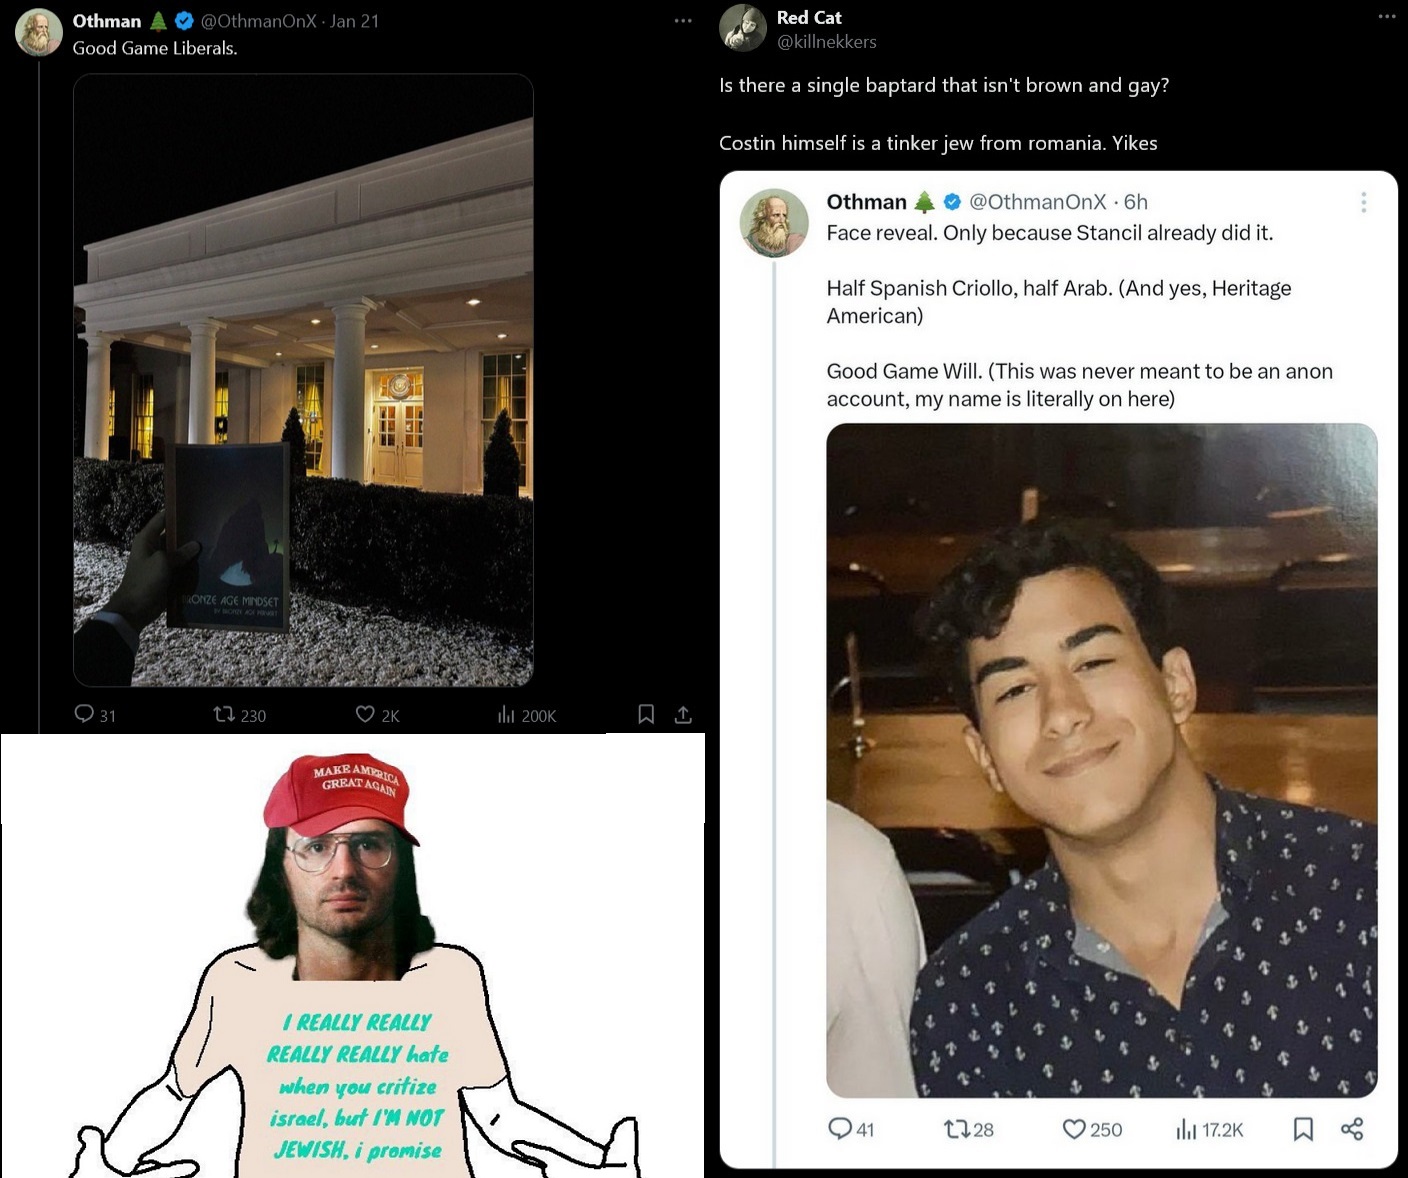Click reply icon with 31 replies
1408x1178 pixels.
84,714
